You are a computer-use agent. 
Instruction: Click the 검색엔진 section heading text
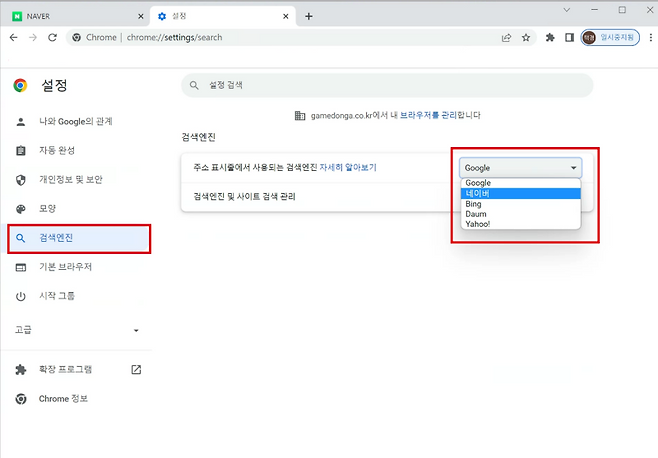[198, 137]
